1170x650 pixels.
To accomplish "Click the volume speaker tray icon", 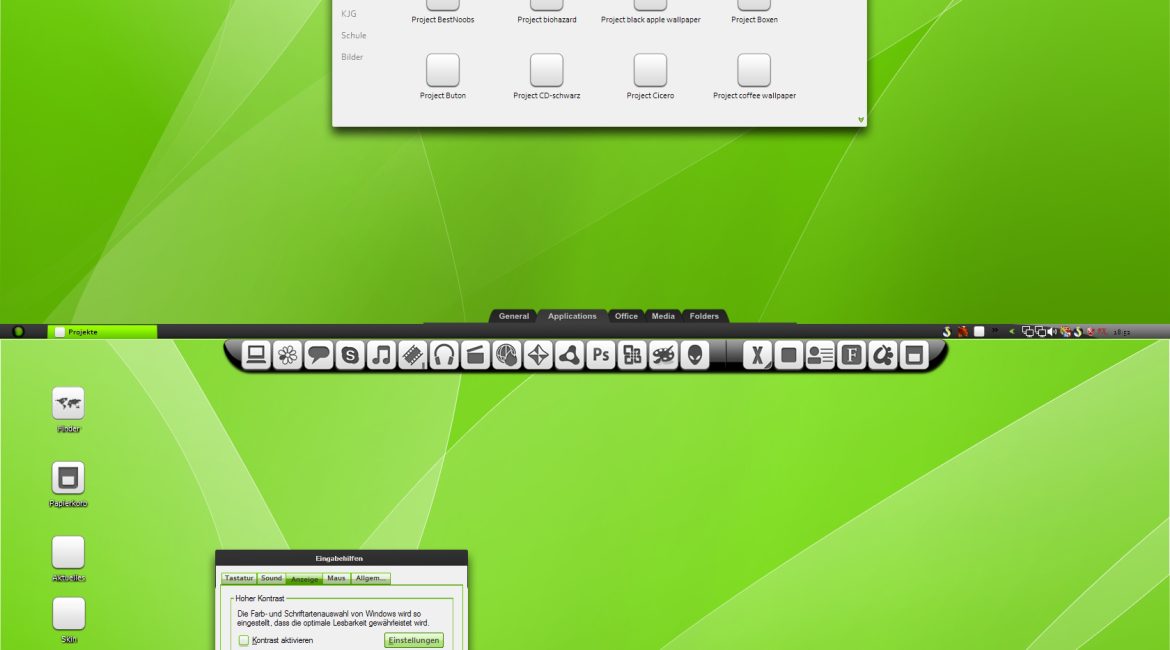I will tap(1052, 332).
